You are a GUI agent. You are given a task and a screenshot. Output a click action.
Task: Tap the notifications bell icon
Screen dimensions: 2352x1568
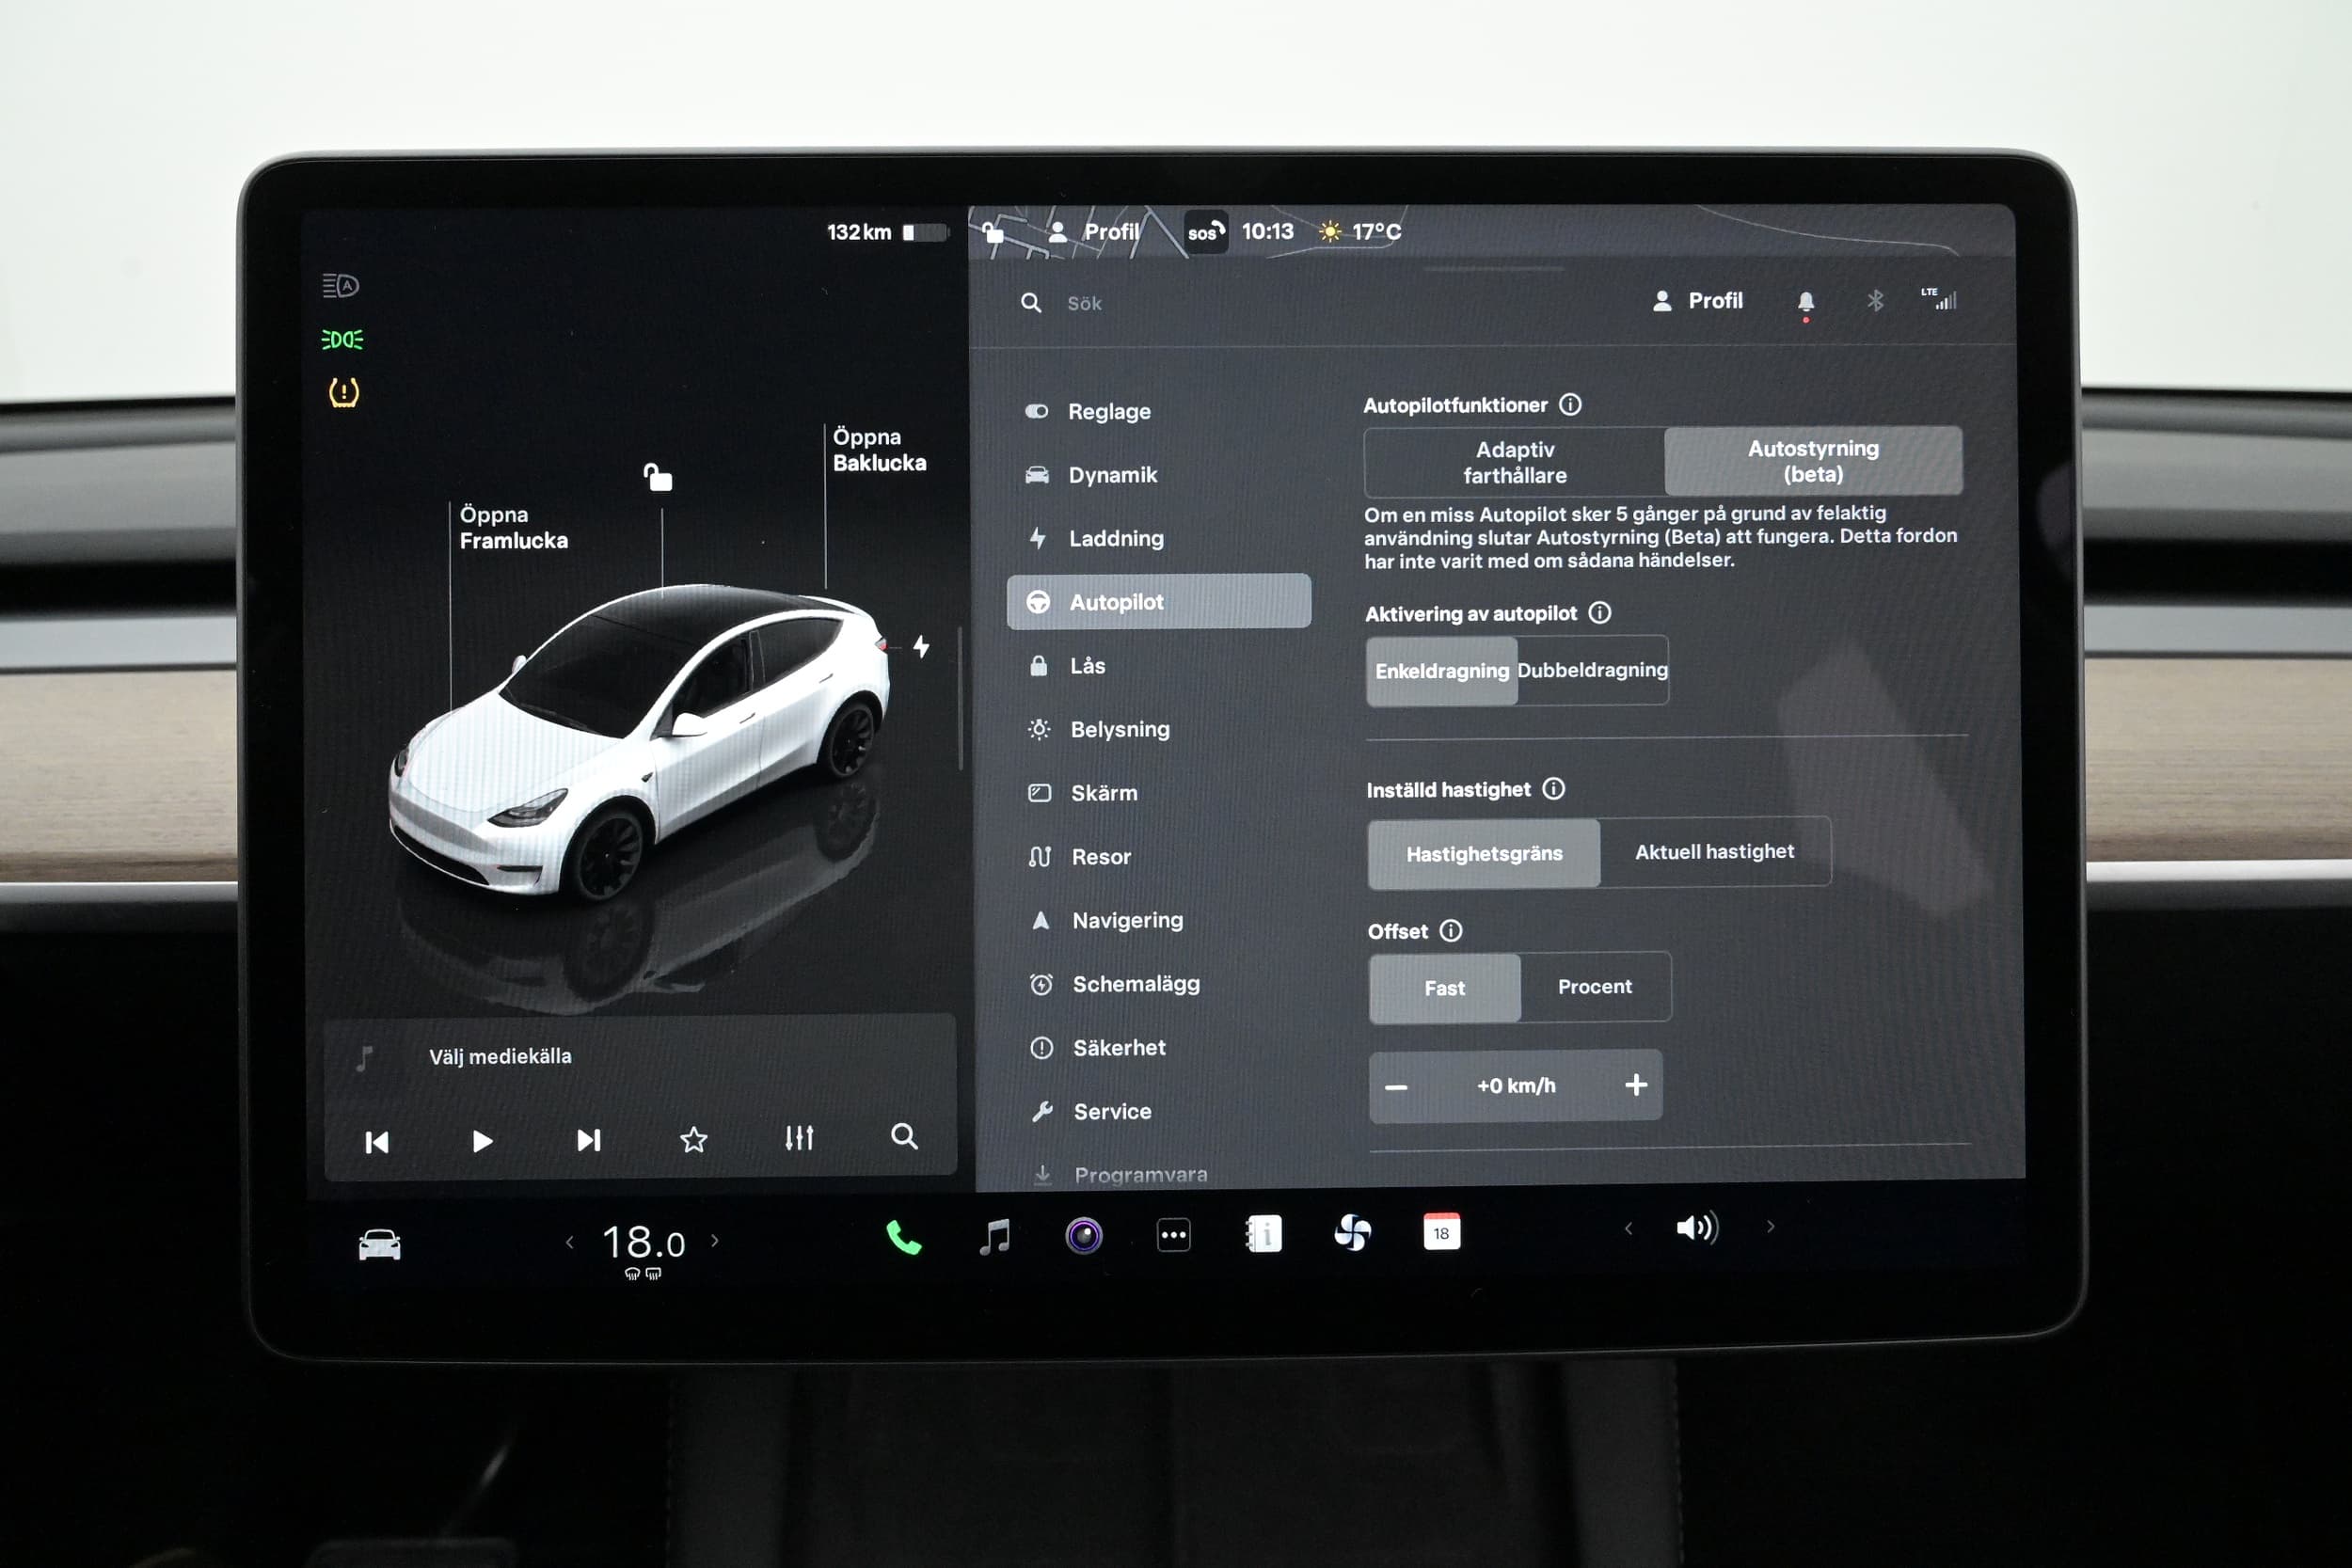pyautogui.click(x=1806, y=301)
